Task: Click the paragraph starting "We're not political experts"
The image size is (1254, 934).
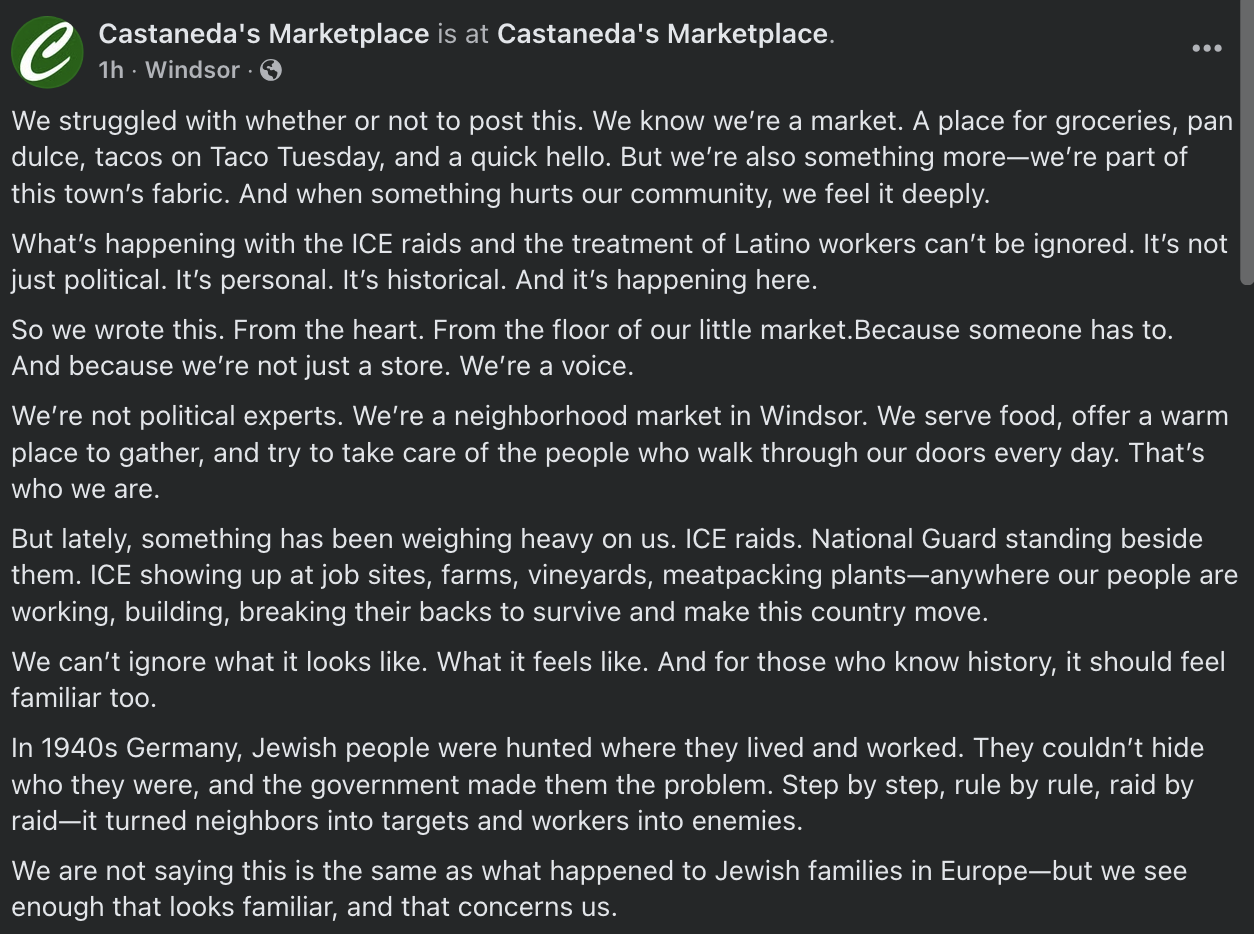Action: 620,452
